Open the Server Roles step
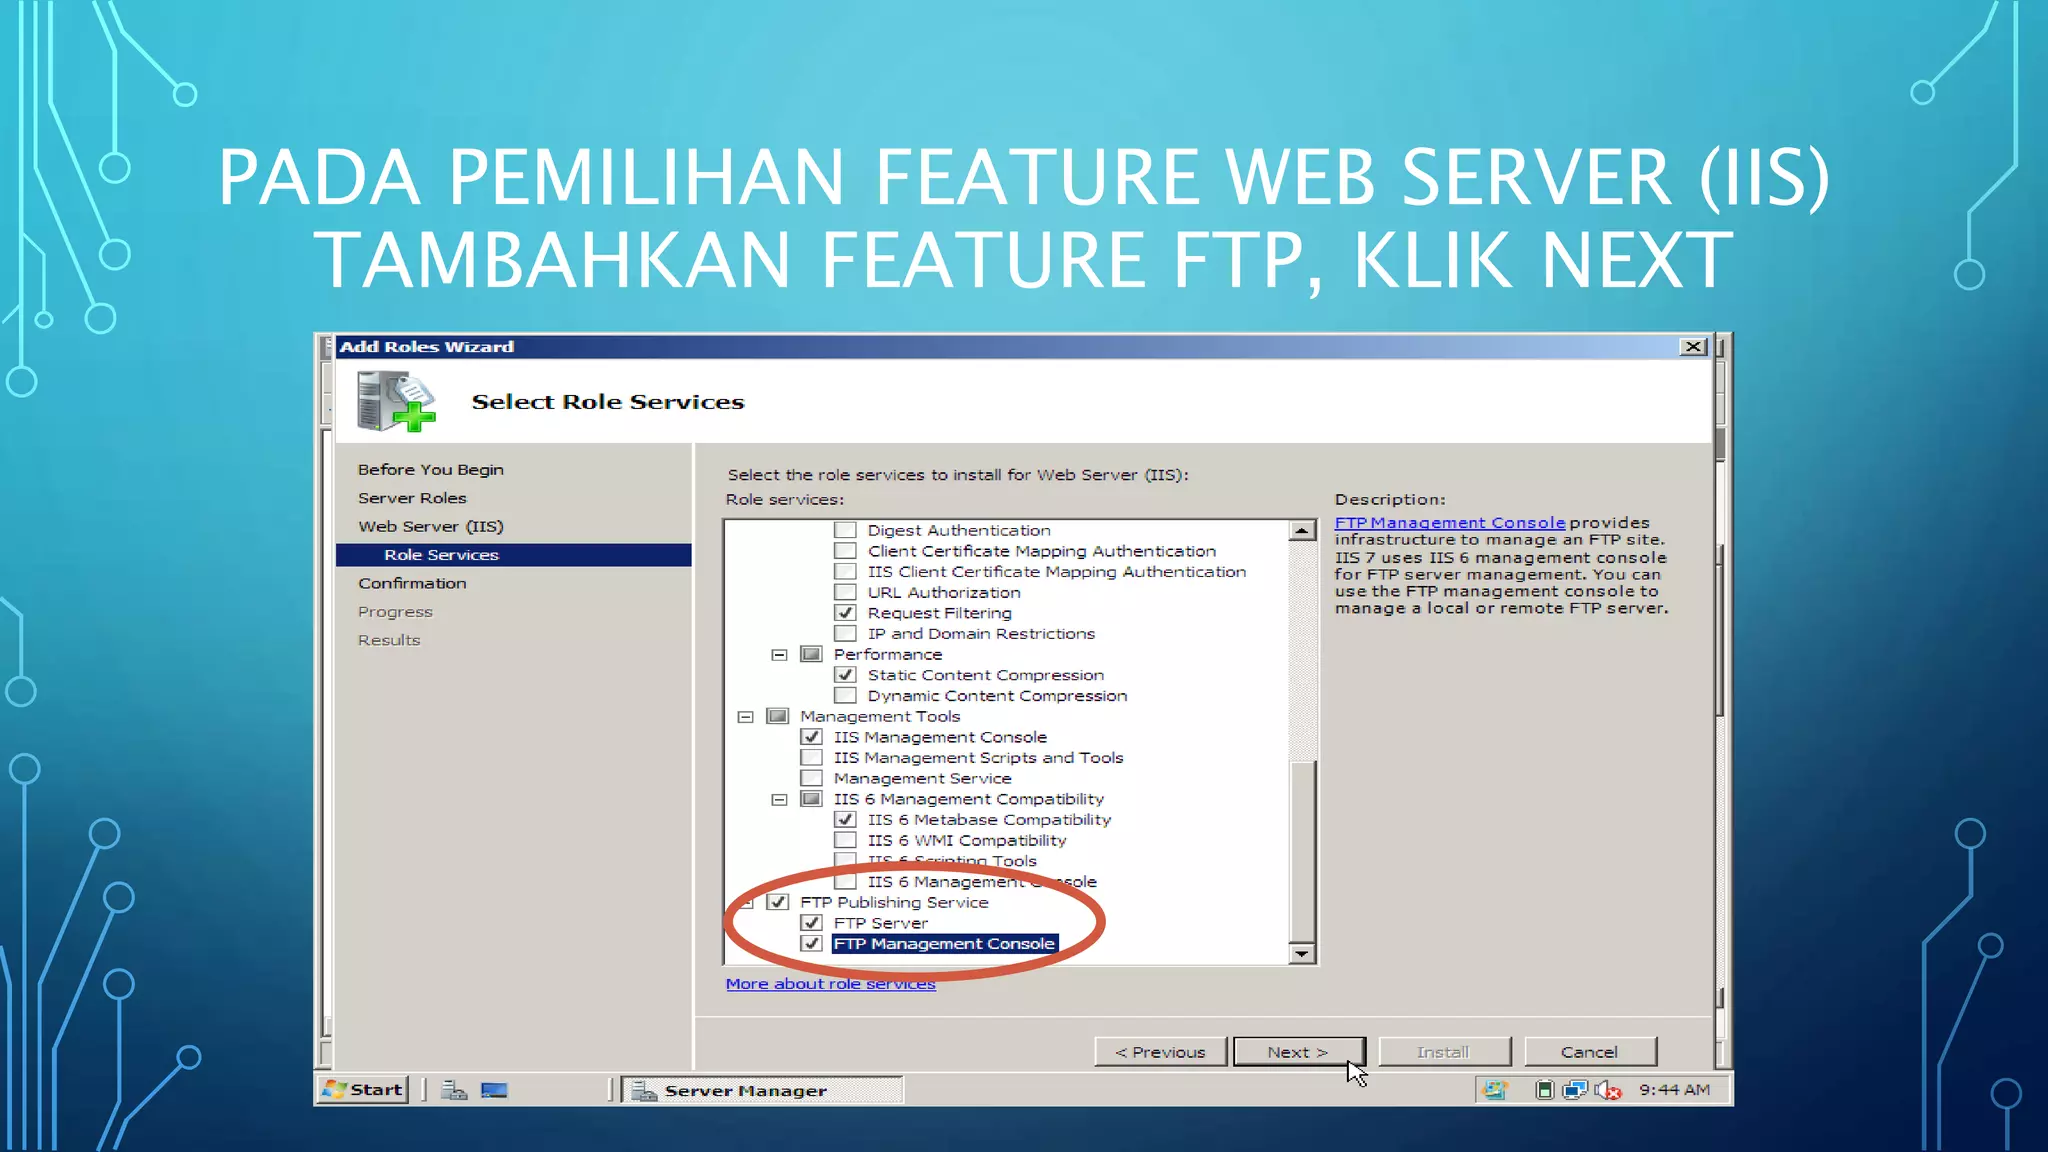Image resolution: width=2048 pixels, height=1152 pixels. pos(412,498)
